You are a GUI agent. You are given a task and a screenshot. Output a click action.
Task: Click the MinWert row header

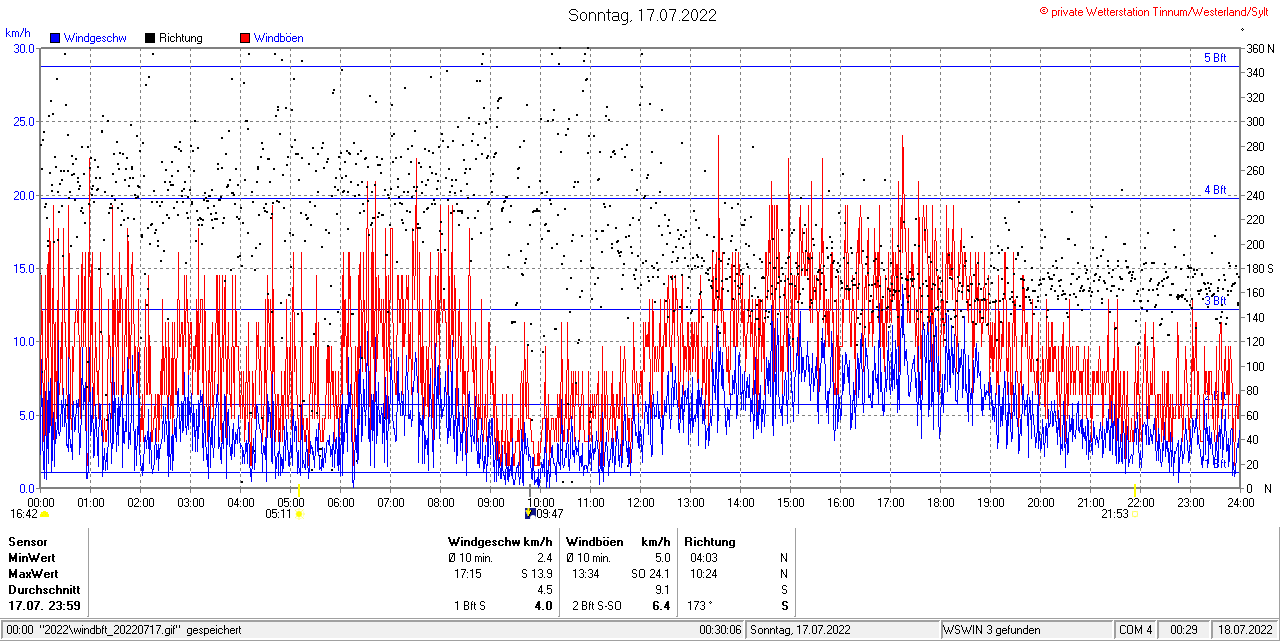(x=33, y=557)
